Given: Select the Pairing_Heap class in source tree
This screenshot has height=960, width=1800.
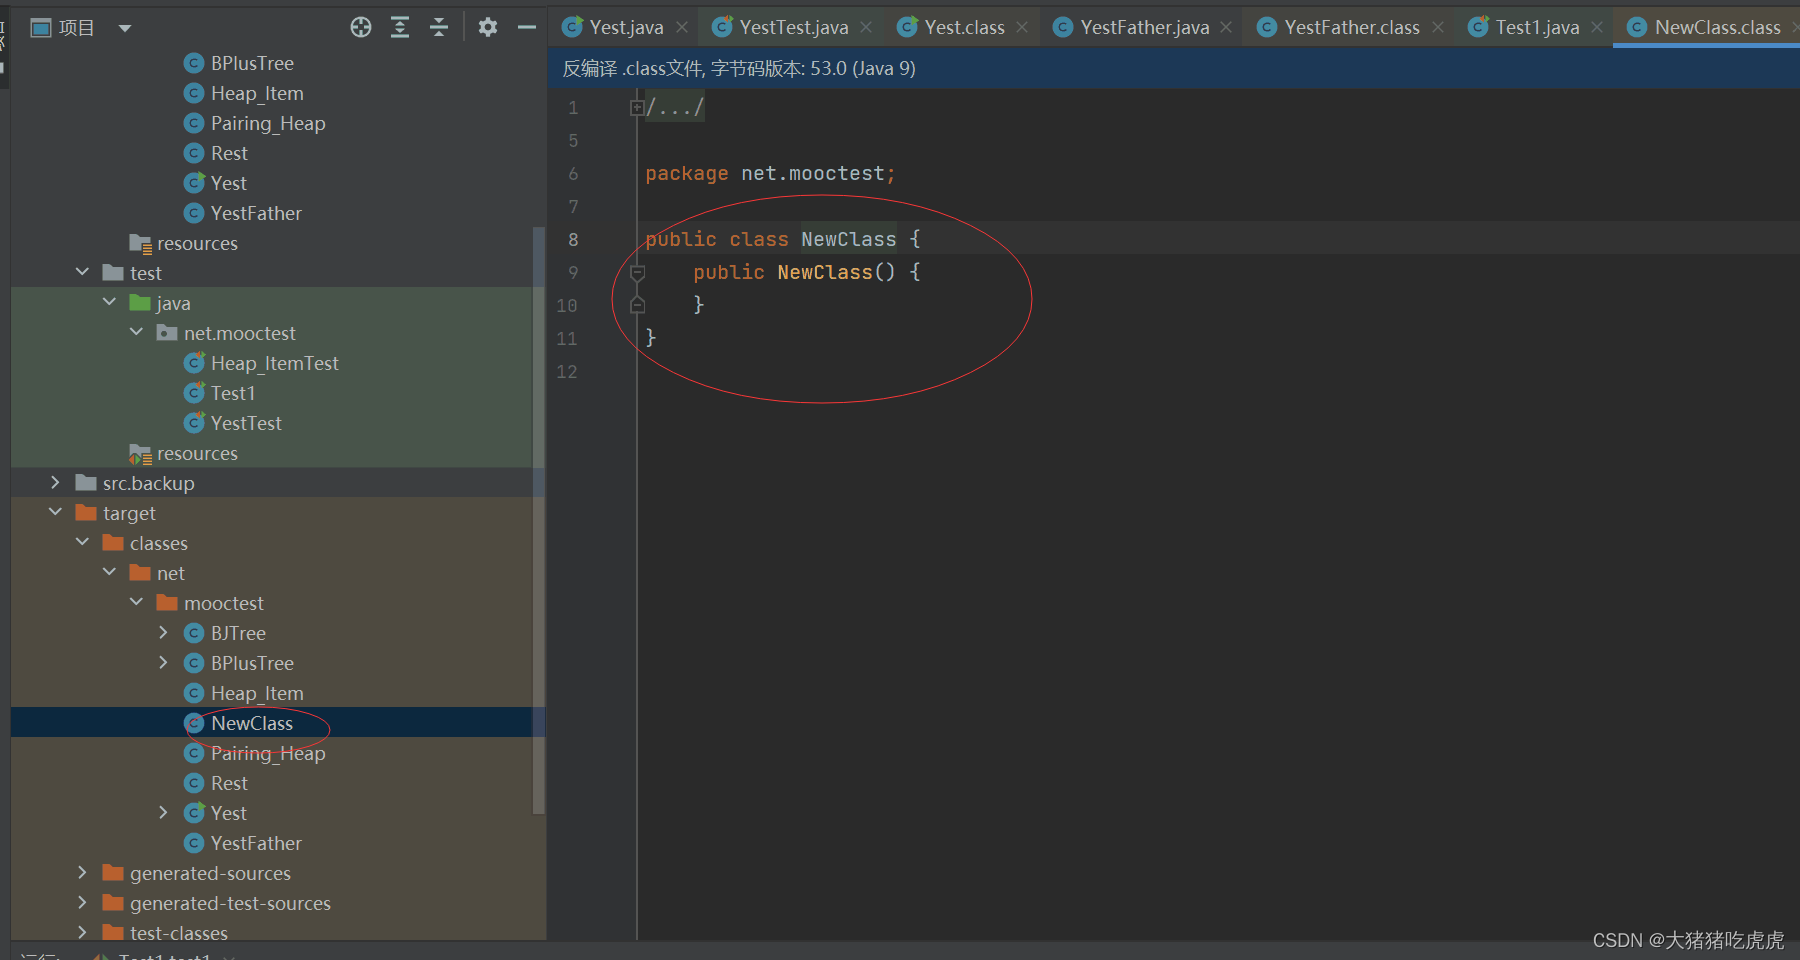Looking at the screenshot, I should (268, 123).
